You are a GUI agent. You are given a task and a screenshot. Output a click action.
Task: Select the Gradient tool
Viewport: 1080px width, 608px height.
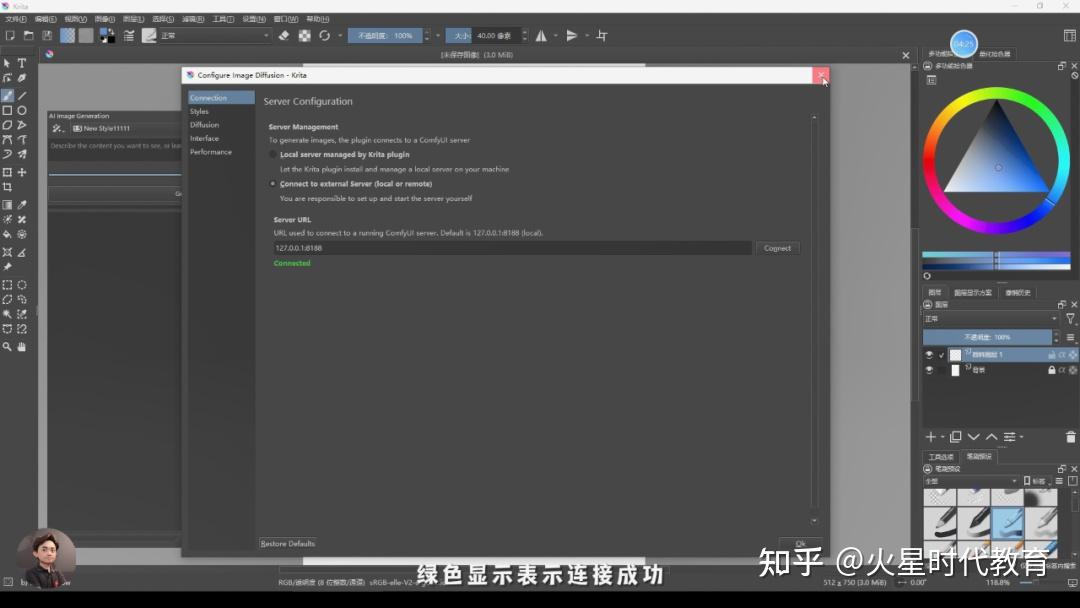tap(8, 205)
